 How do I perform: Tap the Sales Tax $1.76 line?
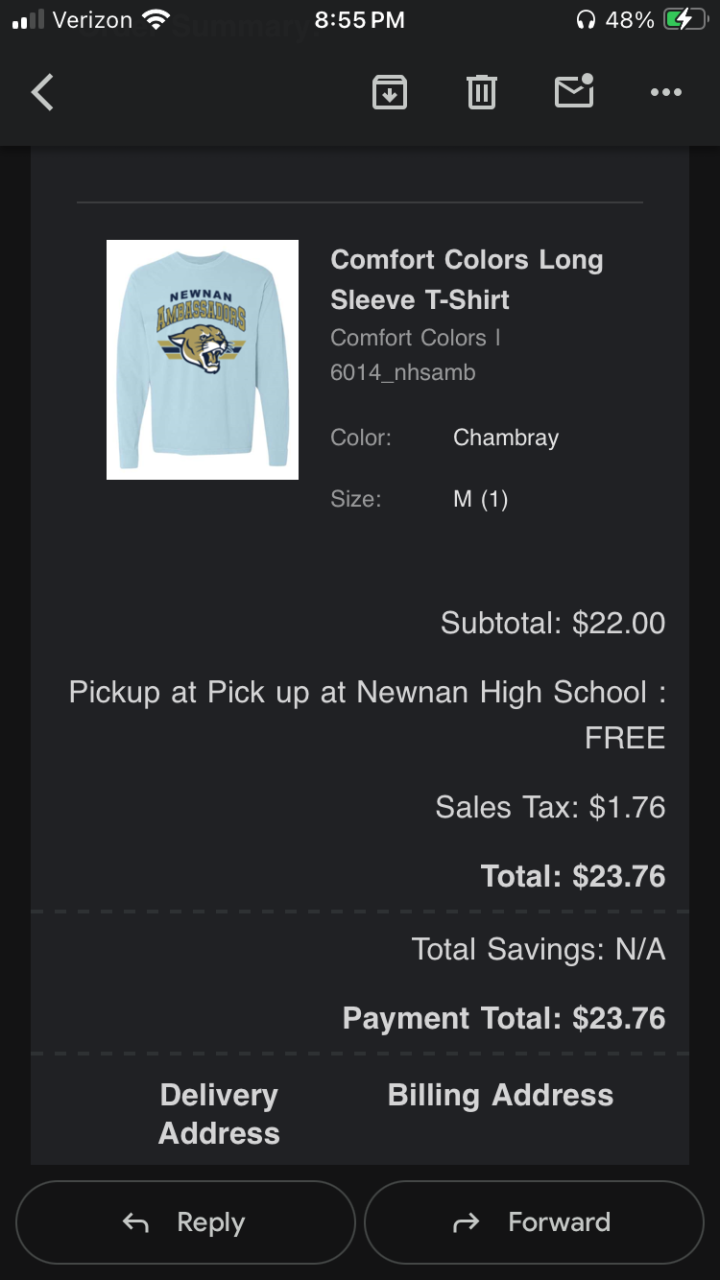pyautogui.click(x=550, y=807)
